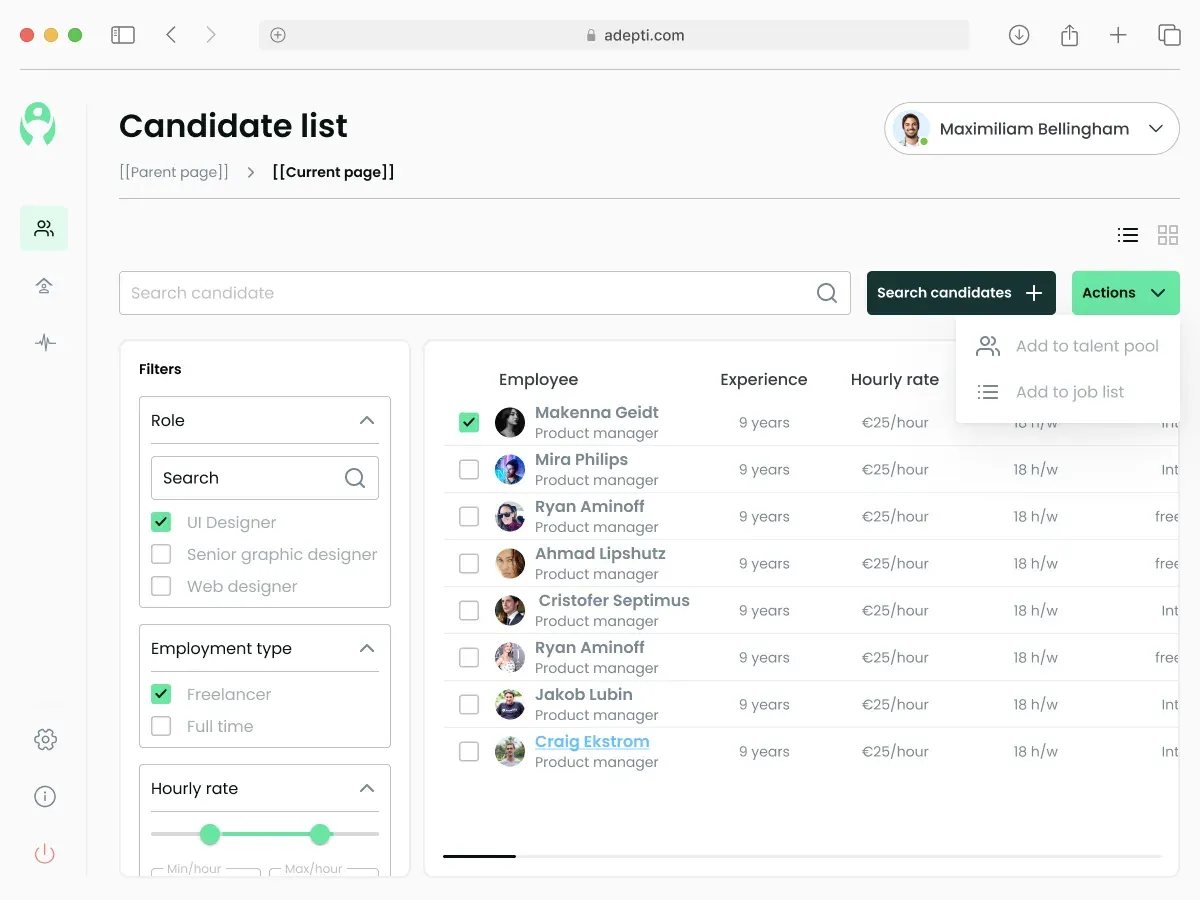Click the Experience column header

[x=764, y=380]
